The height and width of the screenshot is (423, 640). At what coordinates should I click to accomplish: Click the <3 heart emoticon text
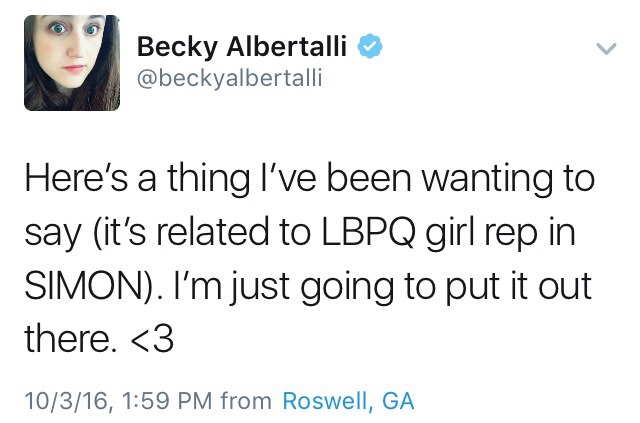tap(153, 340)
